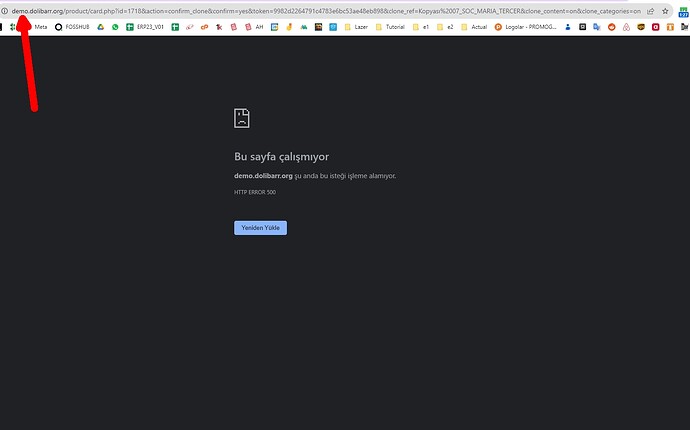Image resolution: width=690 pixels, height=430 pixels.
Task: Click the address bar URL field
Action: pos(326,11)
